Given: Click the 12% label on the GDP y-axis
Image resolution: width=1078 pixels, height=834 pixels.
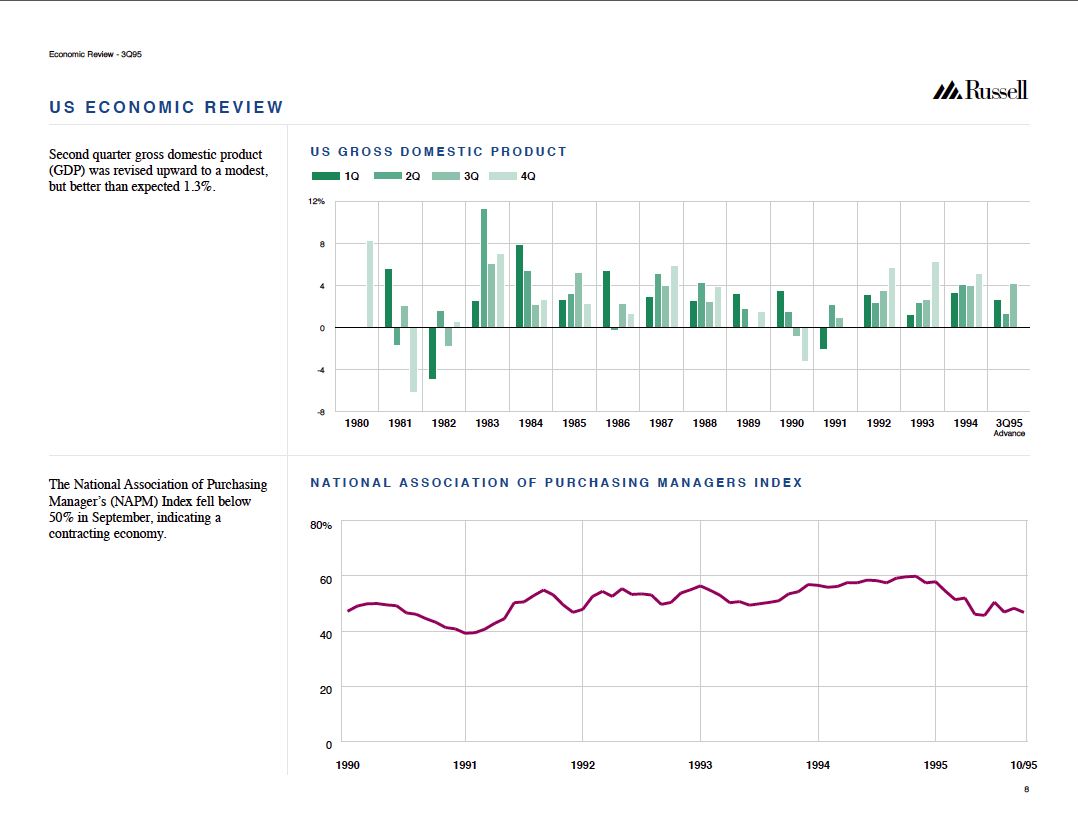Looking at the screenshot, I should point(316,202).
